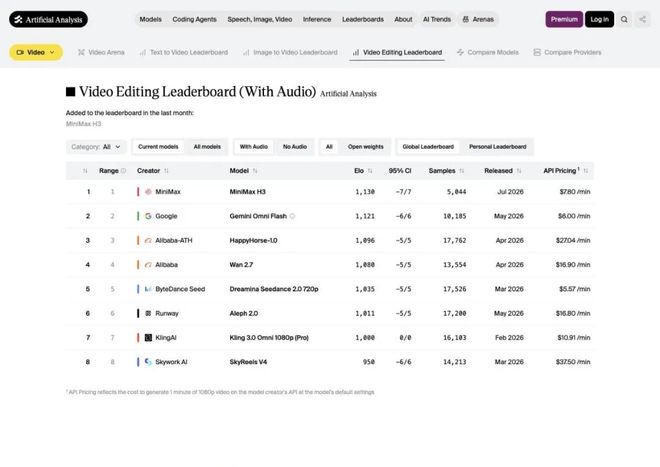Click the info icon beside Gemini Omni Flash

292,216
